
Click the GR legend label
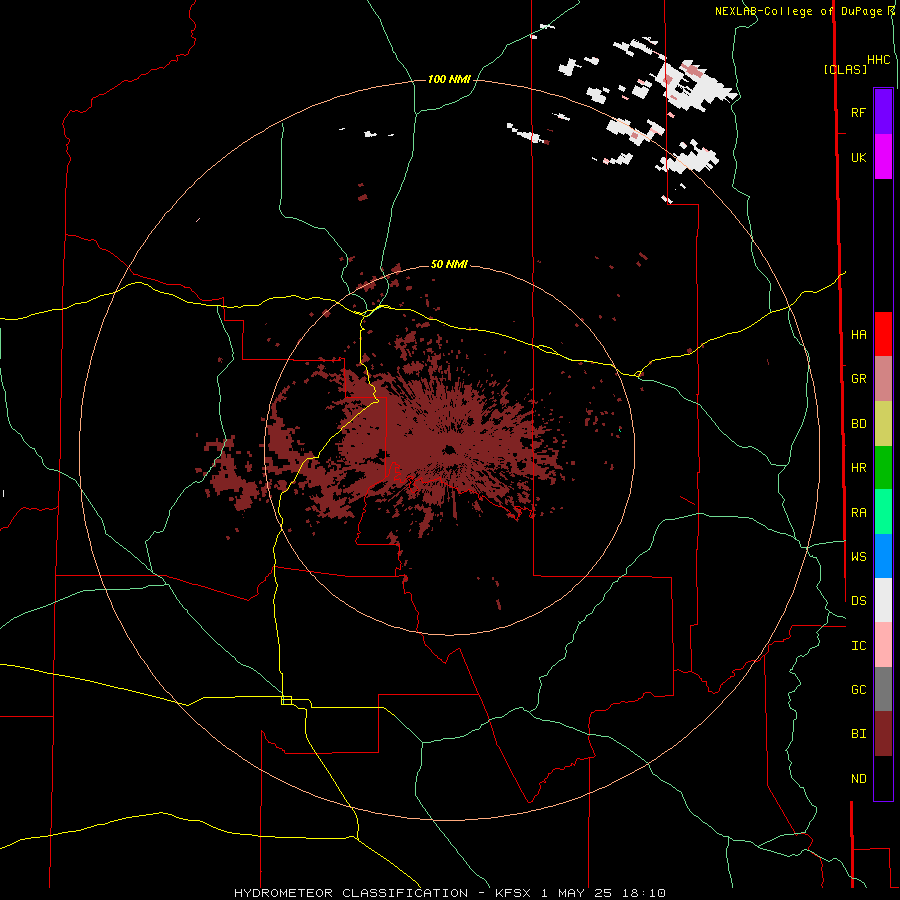click(858, 379)
